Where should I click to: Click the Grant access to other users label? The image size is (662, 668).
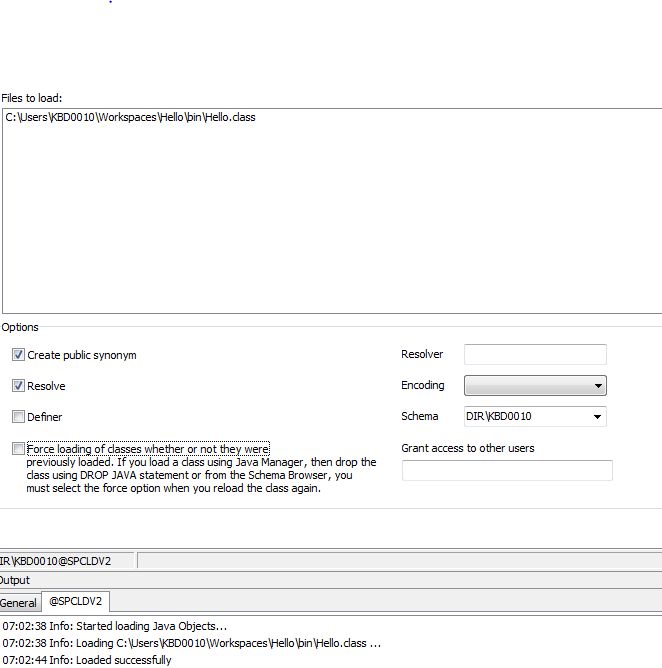tap(468, 448)
